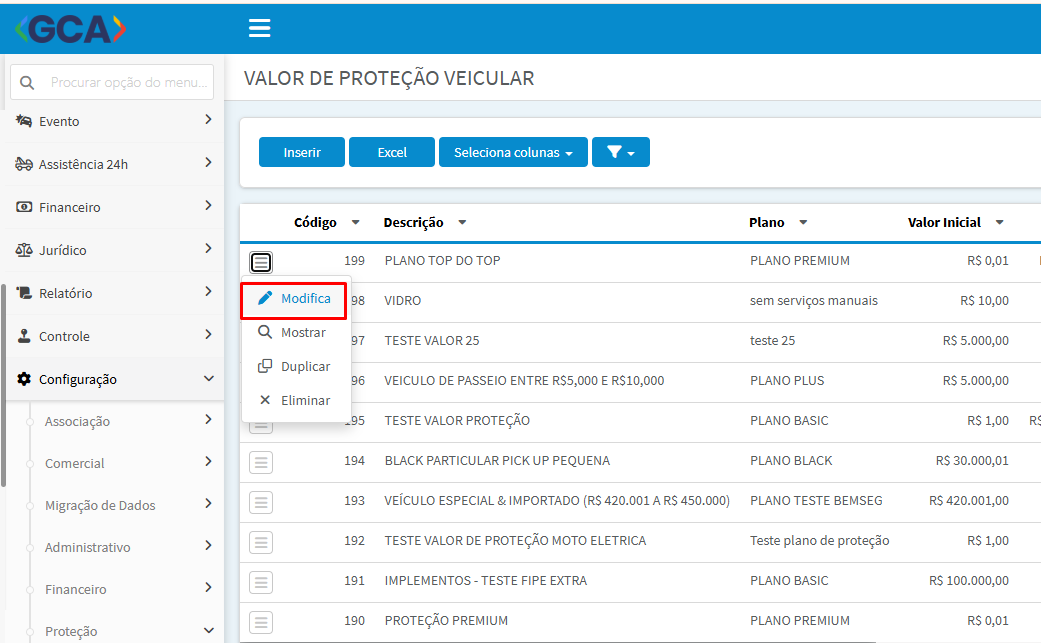Click the Código column header
This screenshot has width=1041, height=643.
point(315,222)
